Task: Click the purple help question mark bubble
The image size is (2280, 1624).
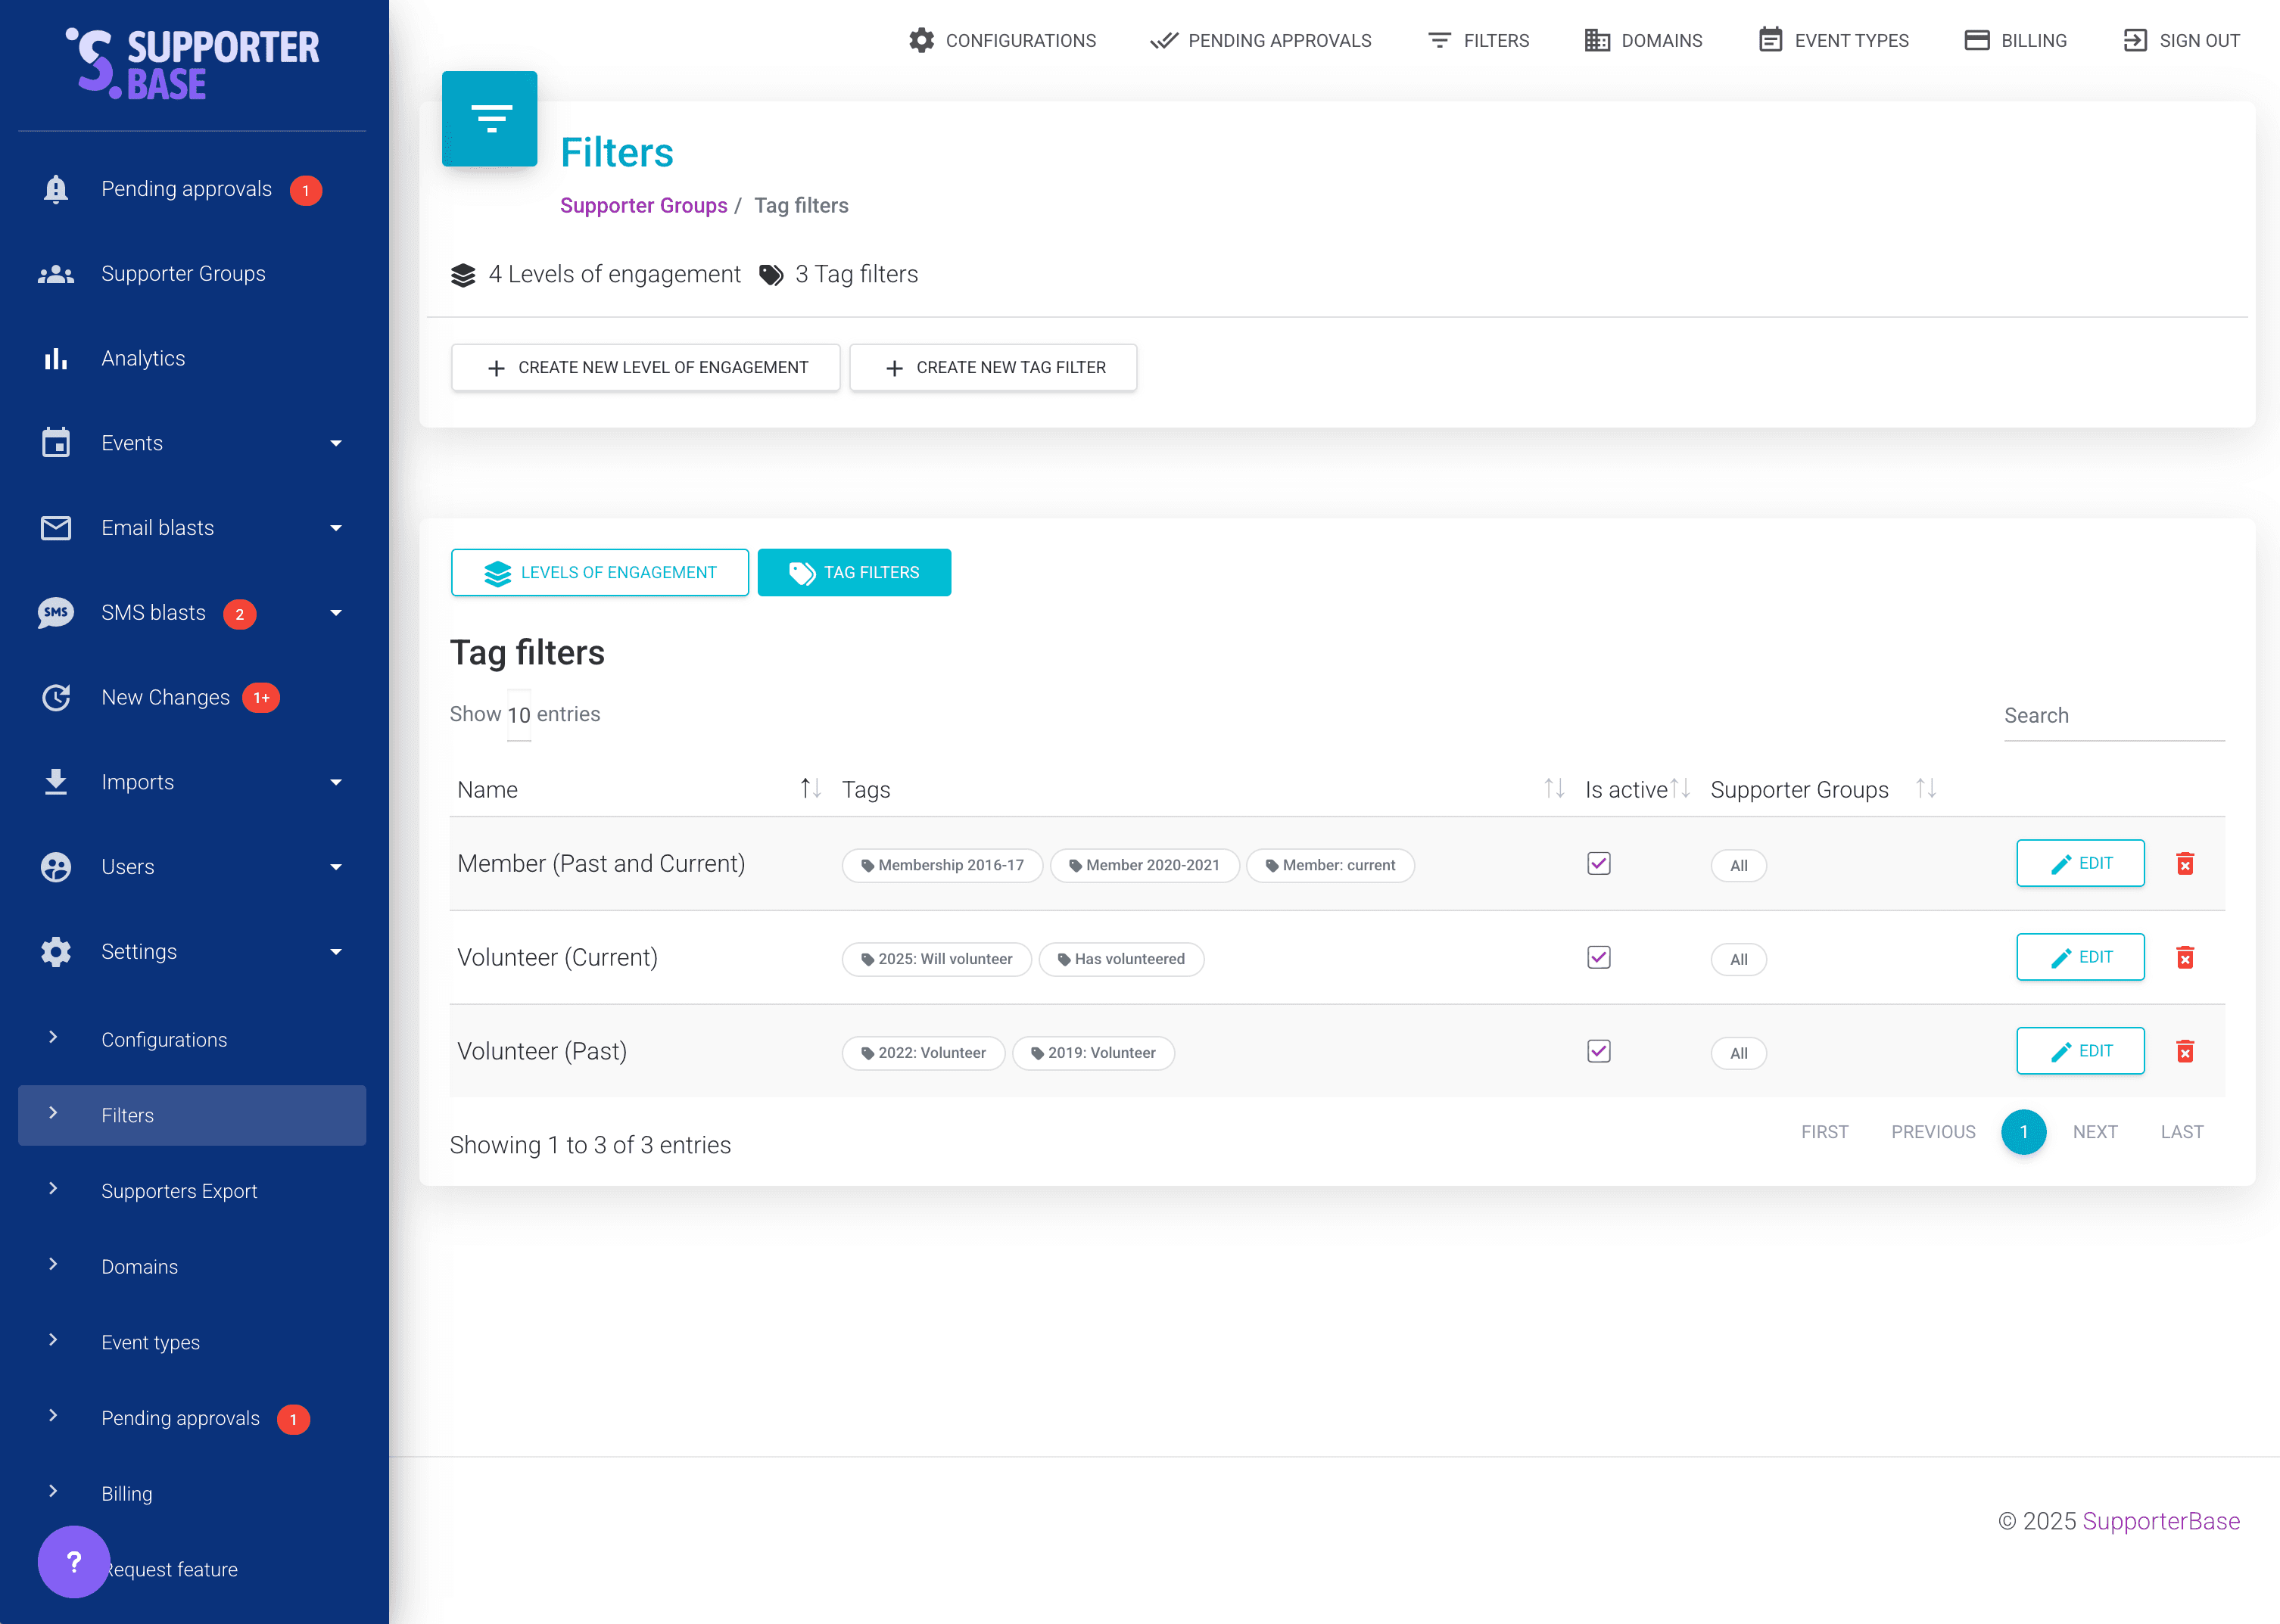Action: [x=73, y=1561]
